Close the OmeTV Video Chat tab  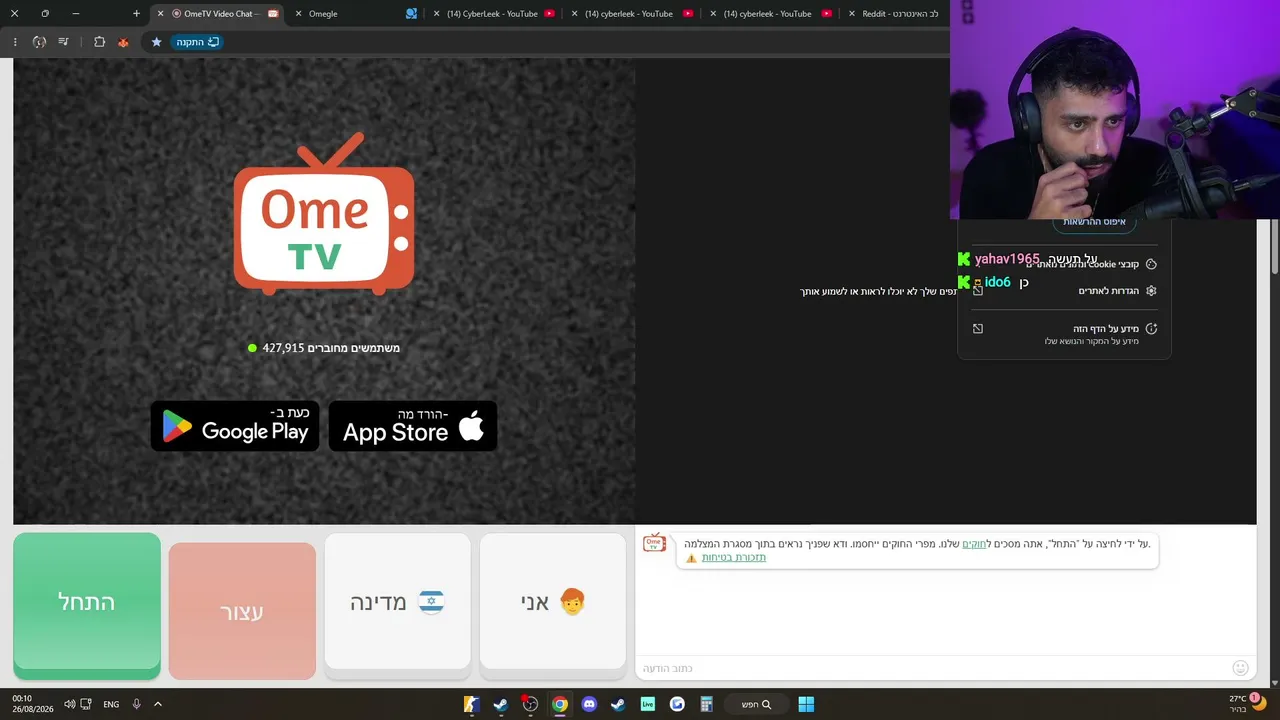(x=160, y=14)
